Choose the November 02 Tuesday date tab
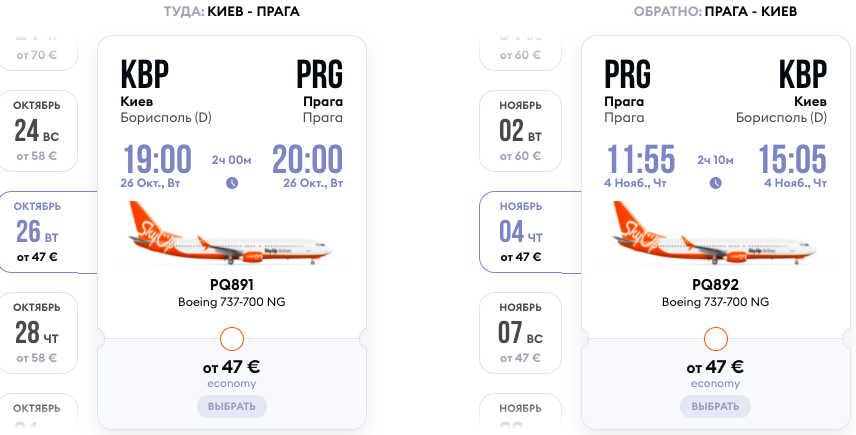856x435 pixels. [520, 131]
